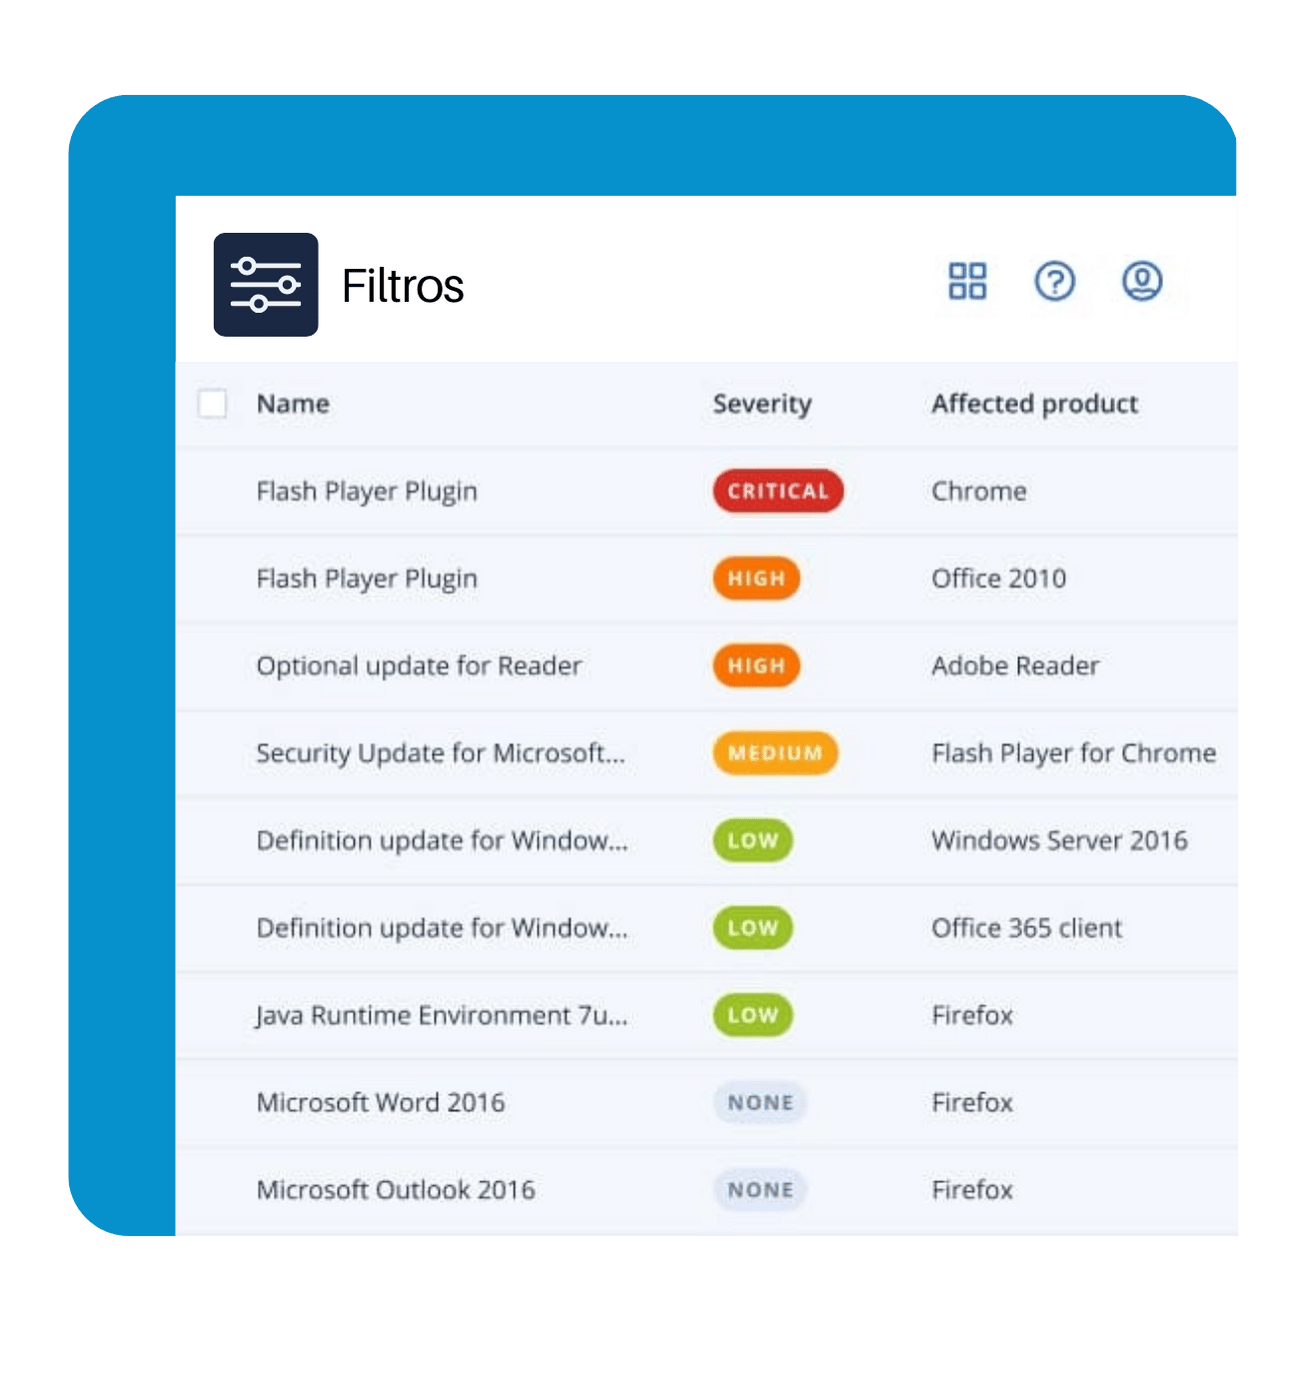The width and height of the screenshot is (1312, 1400).
Task: Click the Office 2010 product cell
Action: point(999,578)
